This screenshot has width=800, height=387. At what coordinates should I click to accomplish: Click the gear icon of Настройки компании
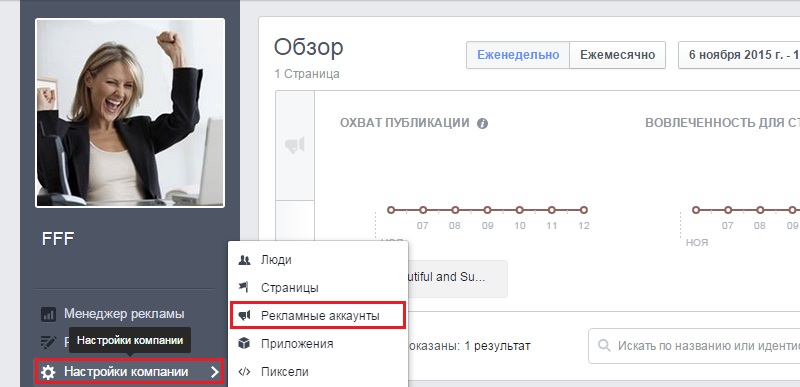pos(48,372)
